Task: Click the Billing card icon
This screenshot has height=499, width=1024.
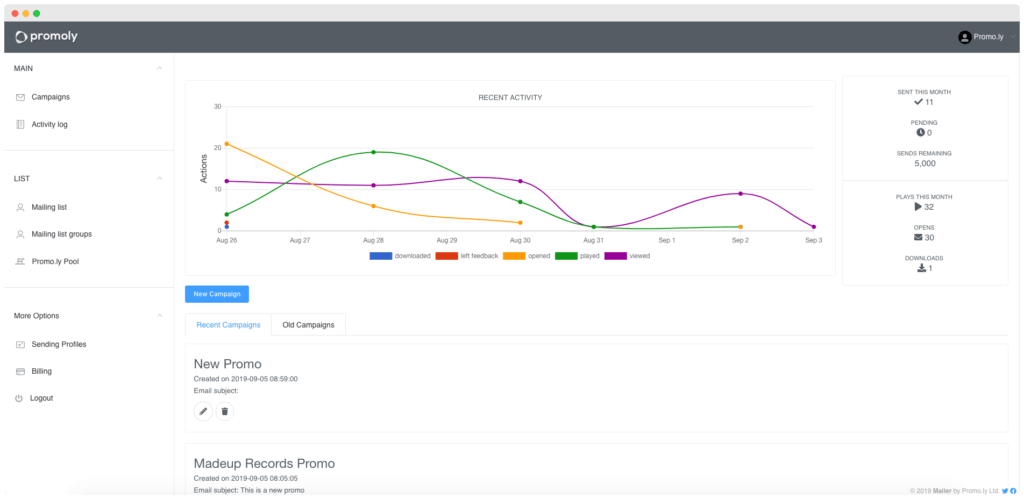Action: [x=20, y=371]
